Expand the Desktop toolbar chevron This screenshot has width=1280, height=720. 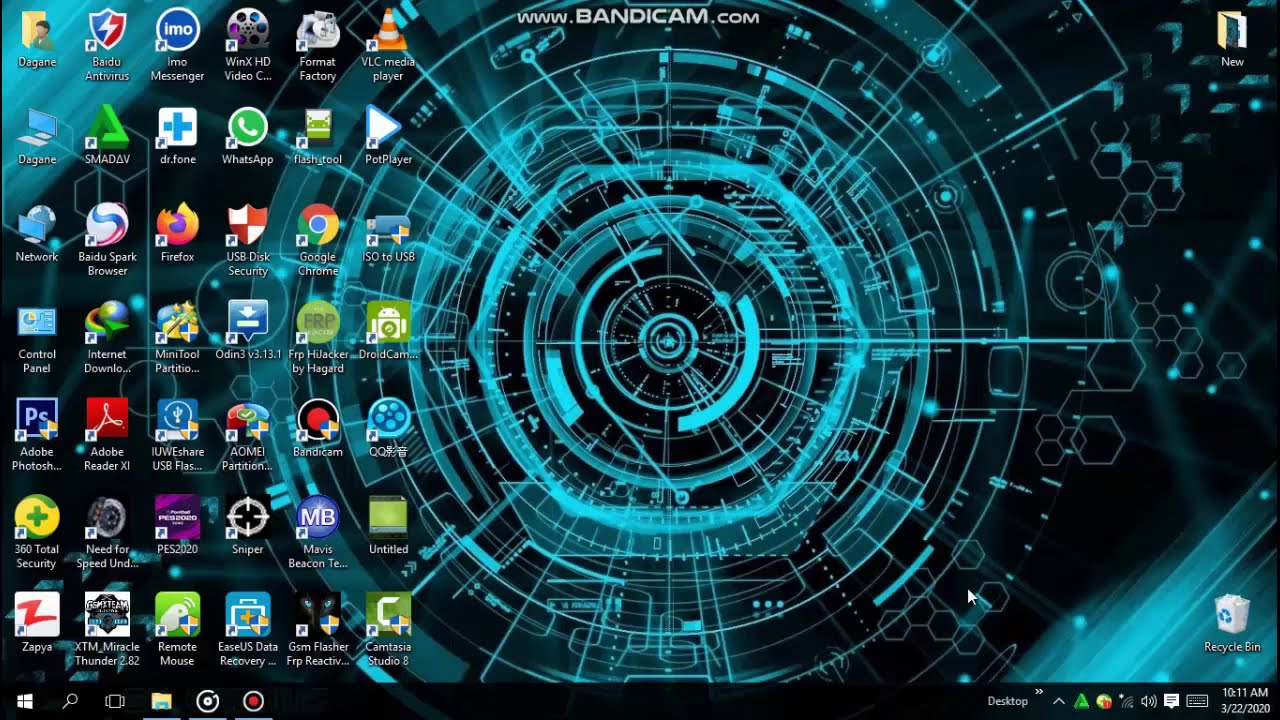pyautogui.click(x=1038, y=692)
